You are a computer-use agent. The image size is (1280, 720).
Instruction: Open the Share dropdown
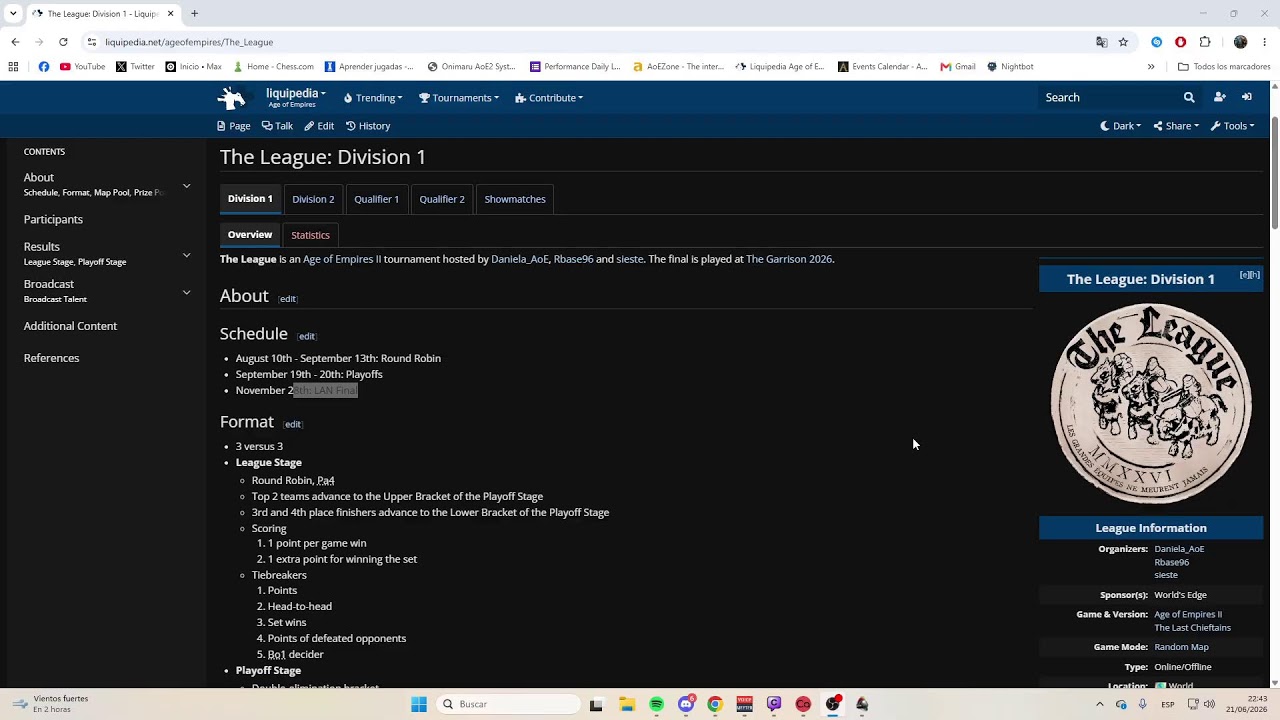pyautogui.click(x=1176, y=126)
